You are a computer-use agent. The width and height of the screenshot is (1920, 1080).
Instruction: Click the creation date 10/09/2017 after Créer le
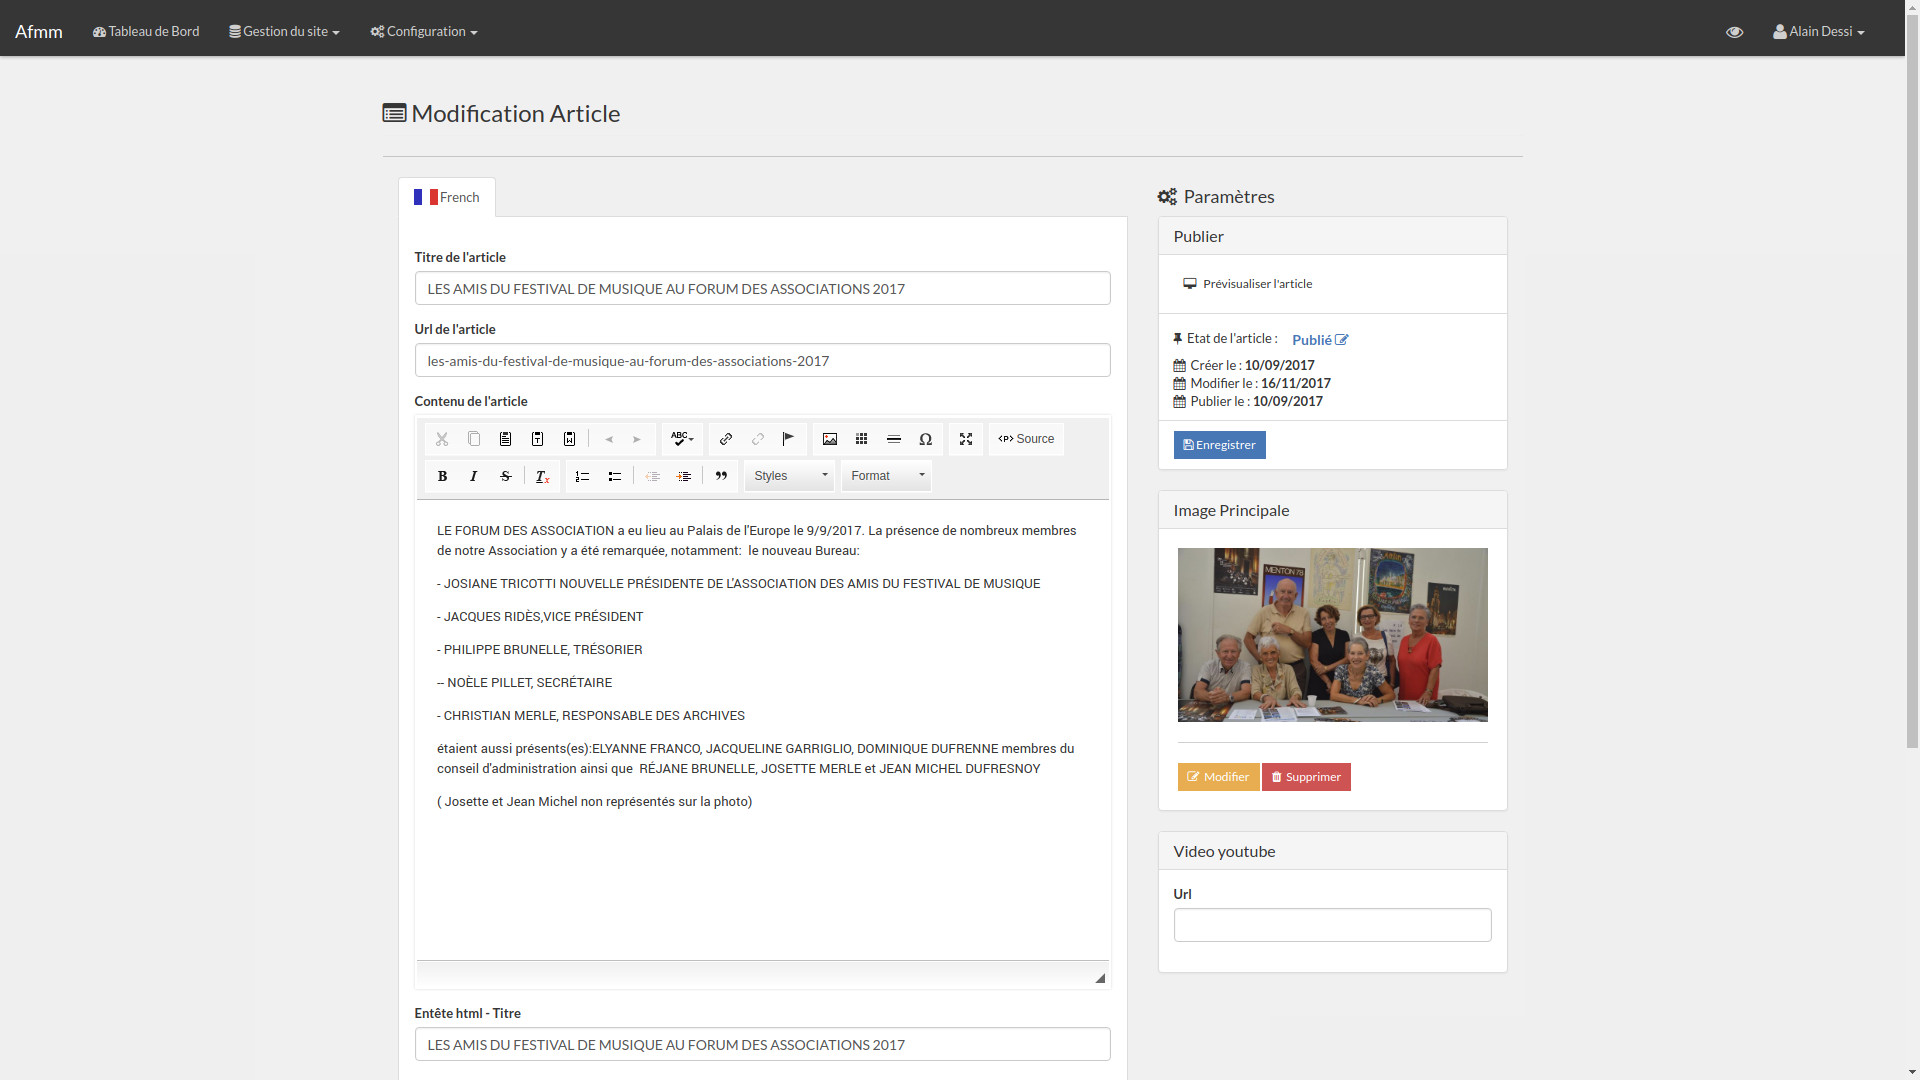(x=1280, y=365)
